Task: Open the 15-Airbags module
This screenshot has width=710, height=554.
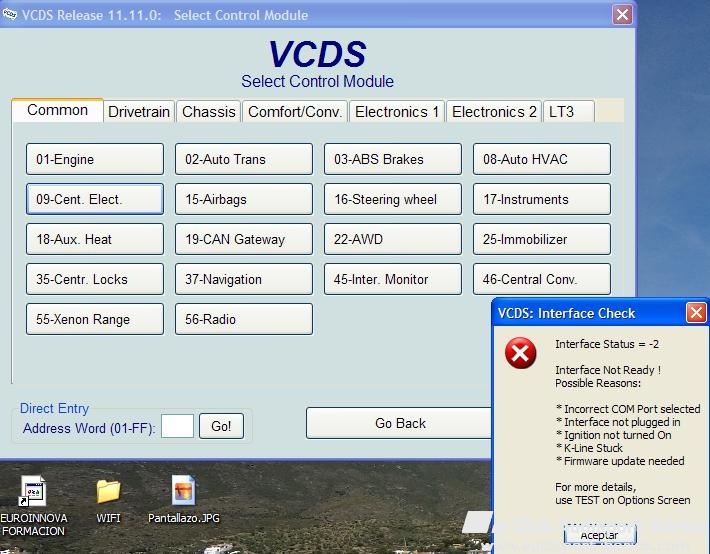Action: pos(244,199)
